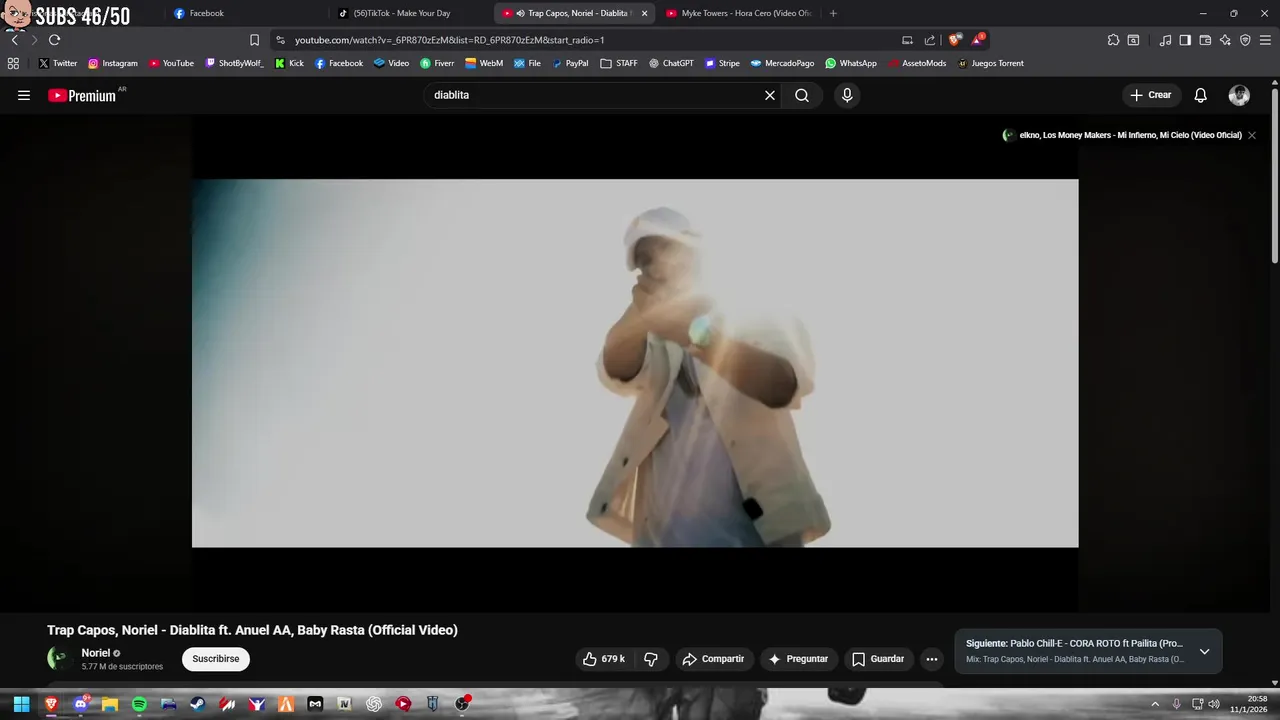The image size is (1280, 720).
Task: Go back with the browser back arrow
Action: tap(14, 40)
